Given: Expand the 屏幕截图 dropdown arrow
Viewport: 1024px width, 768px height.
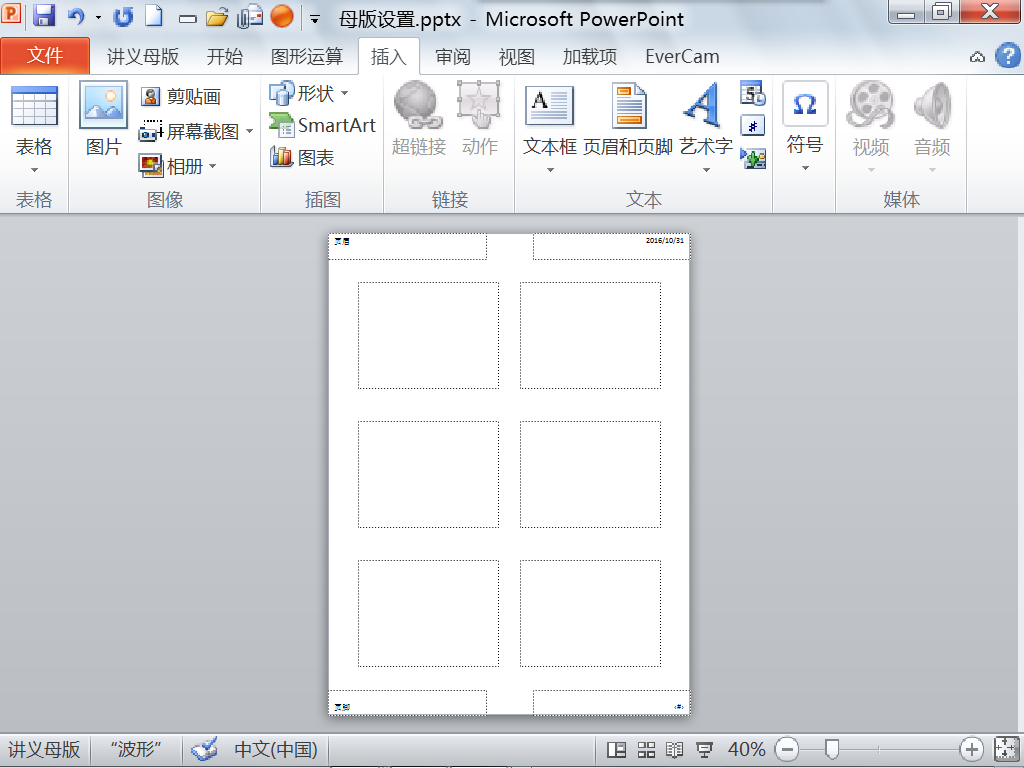Looking at the screenshot, I should [249, 132].
